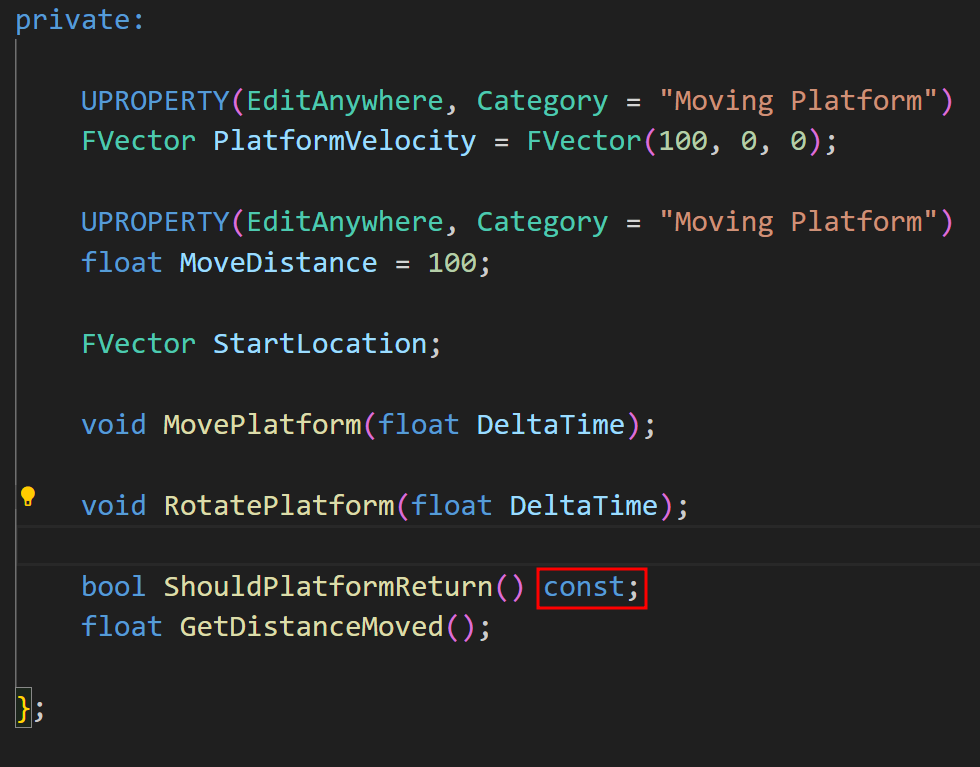The height and width of the screenshot is (767, 980).
Task: Click the yellow lightbulb quick-fix icon
Action: 28,496
